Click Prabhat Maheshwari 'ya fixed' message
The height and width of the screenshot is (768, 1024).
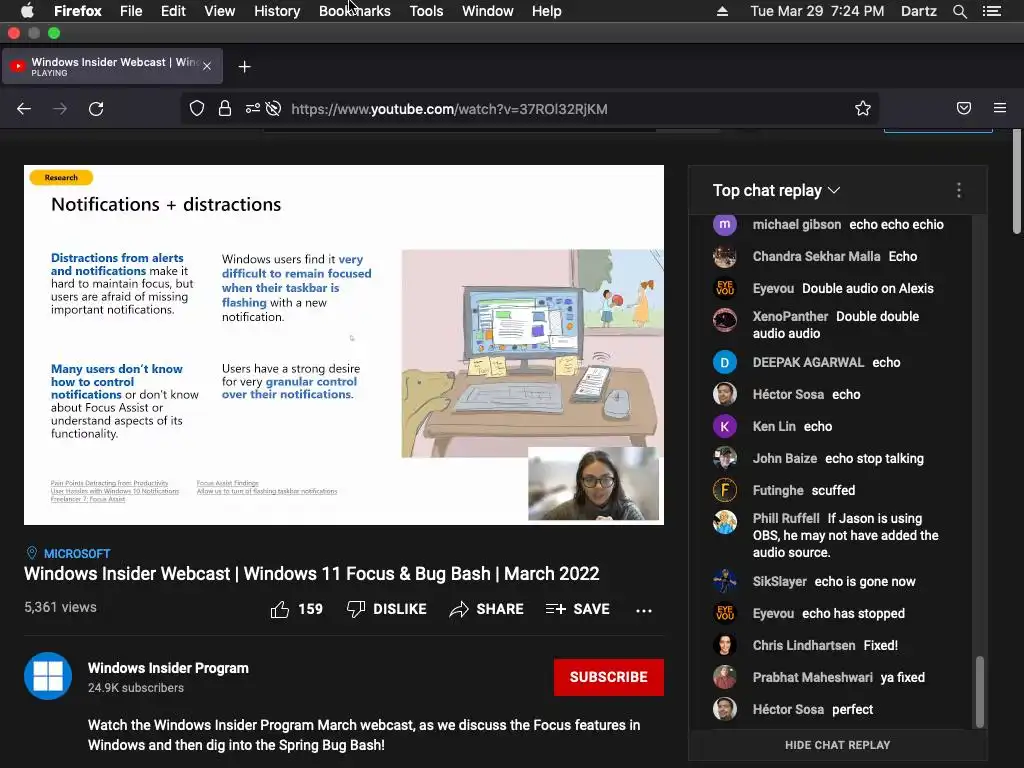pos(903,678)
